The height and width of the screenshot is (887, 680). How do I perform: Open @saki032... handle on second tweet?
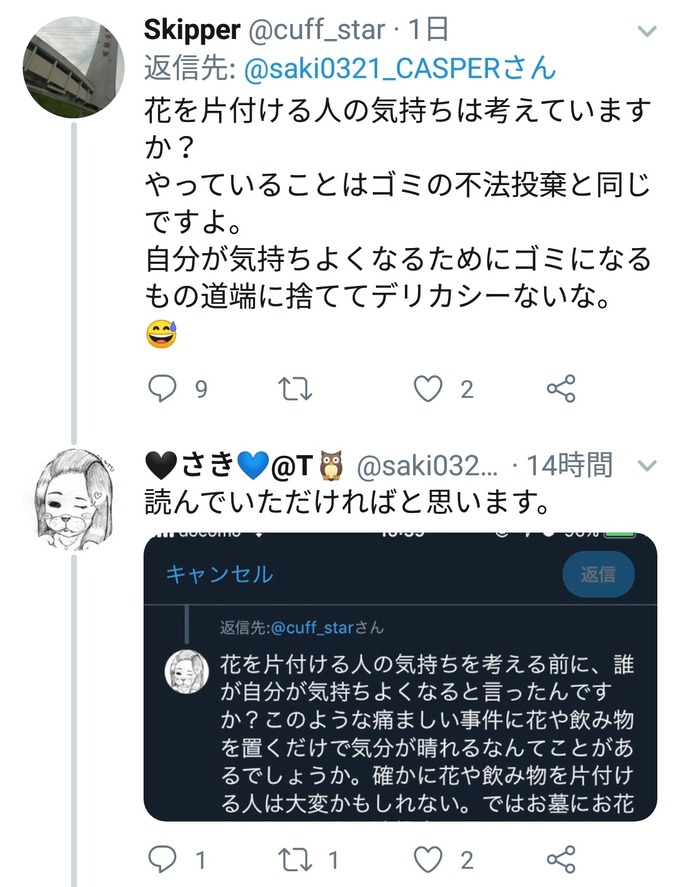coord(427,466)
